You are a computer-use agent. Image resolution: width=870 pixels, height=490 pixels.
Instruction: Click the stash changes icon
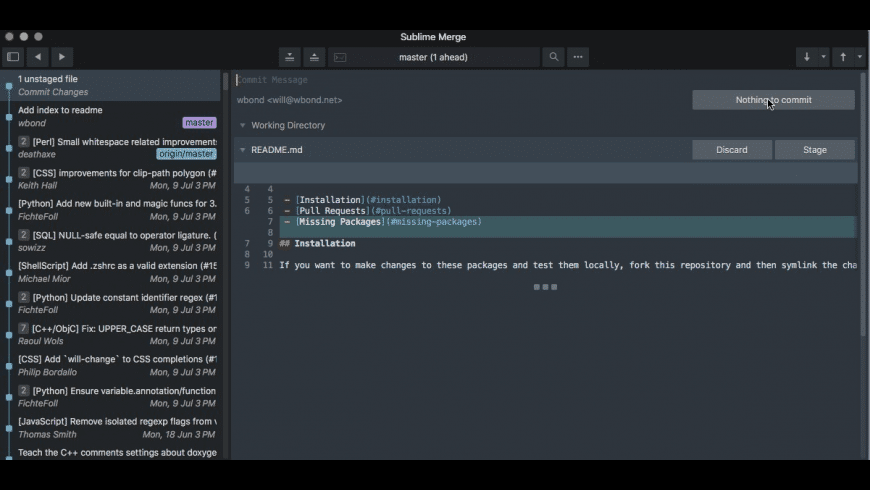tap(290, 57)
